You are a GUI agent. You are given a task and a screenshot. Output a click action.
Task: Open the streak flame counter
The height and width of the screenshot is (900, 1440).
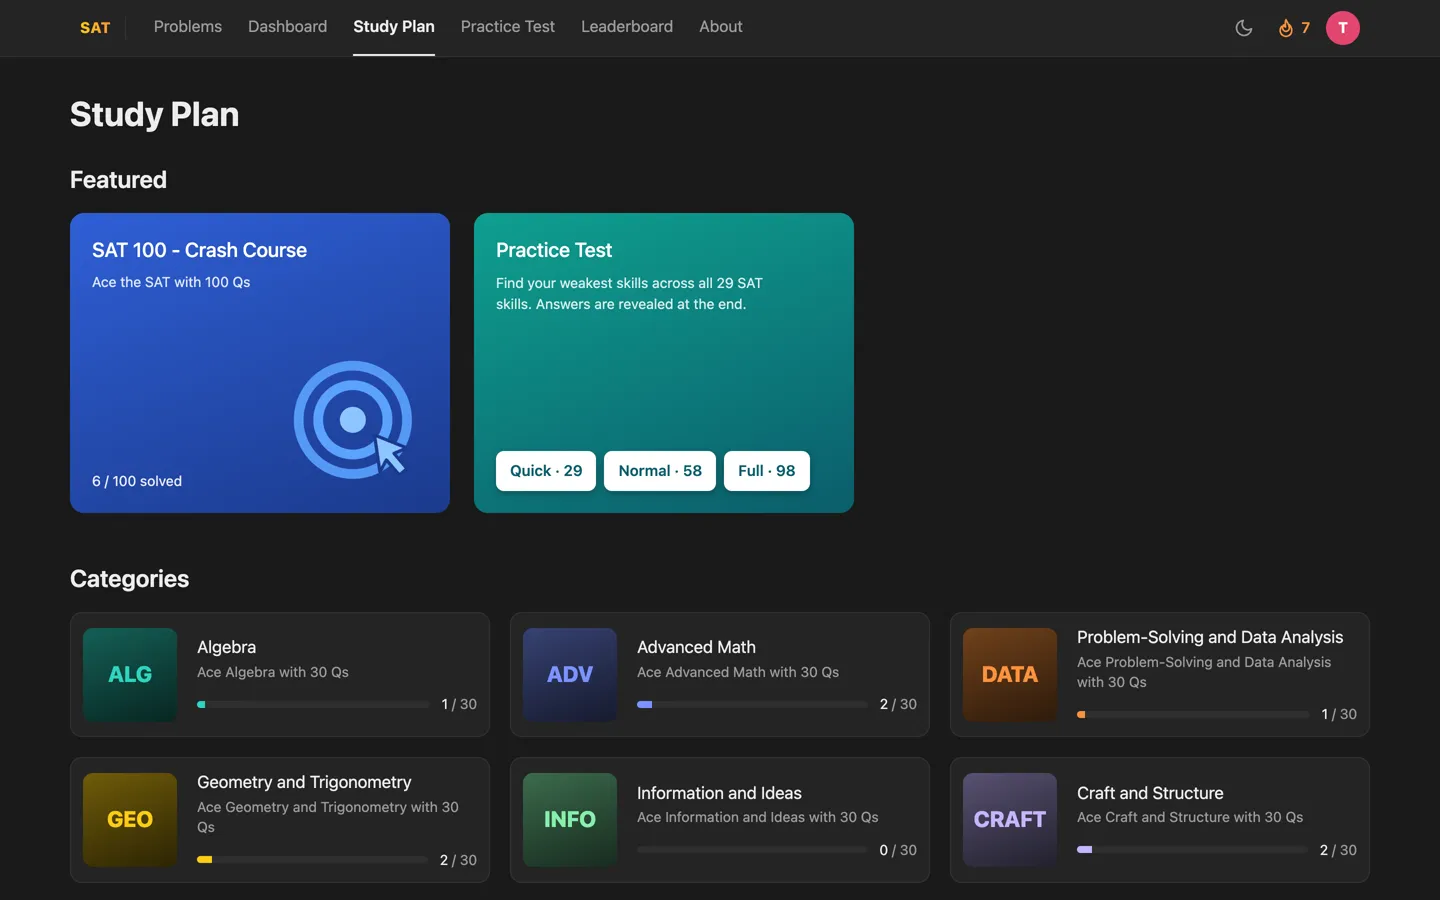tap(1294, 28)
